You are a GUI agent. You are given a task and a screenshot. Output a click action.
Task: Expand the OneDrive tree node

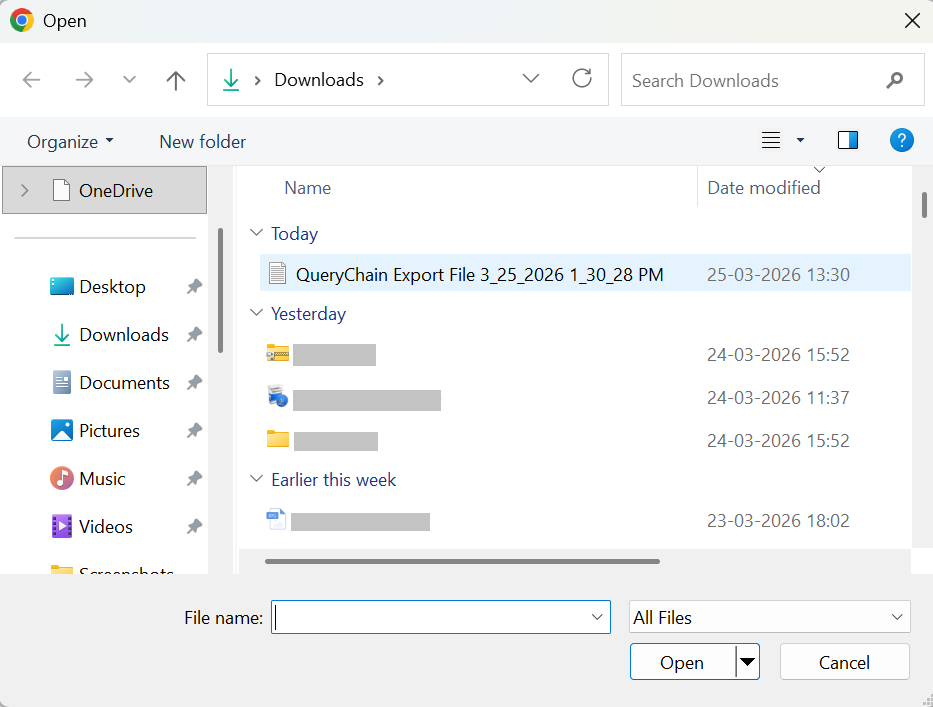click(x=24, y=190)
